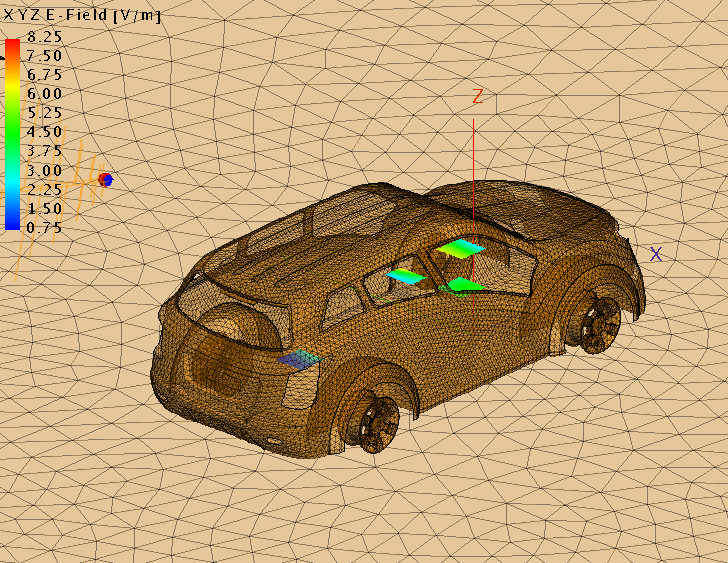Select the red-blue antenna source sphere
The width and height of the screenshot is (728, 563).
pyautogui.click(x=105, y=180)
